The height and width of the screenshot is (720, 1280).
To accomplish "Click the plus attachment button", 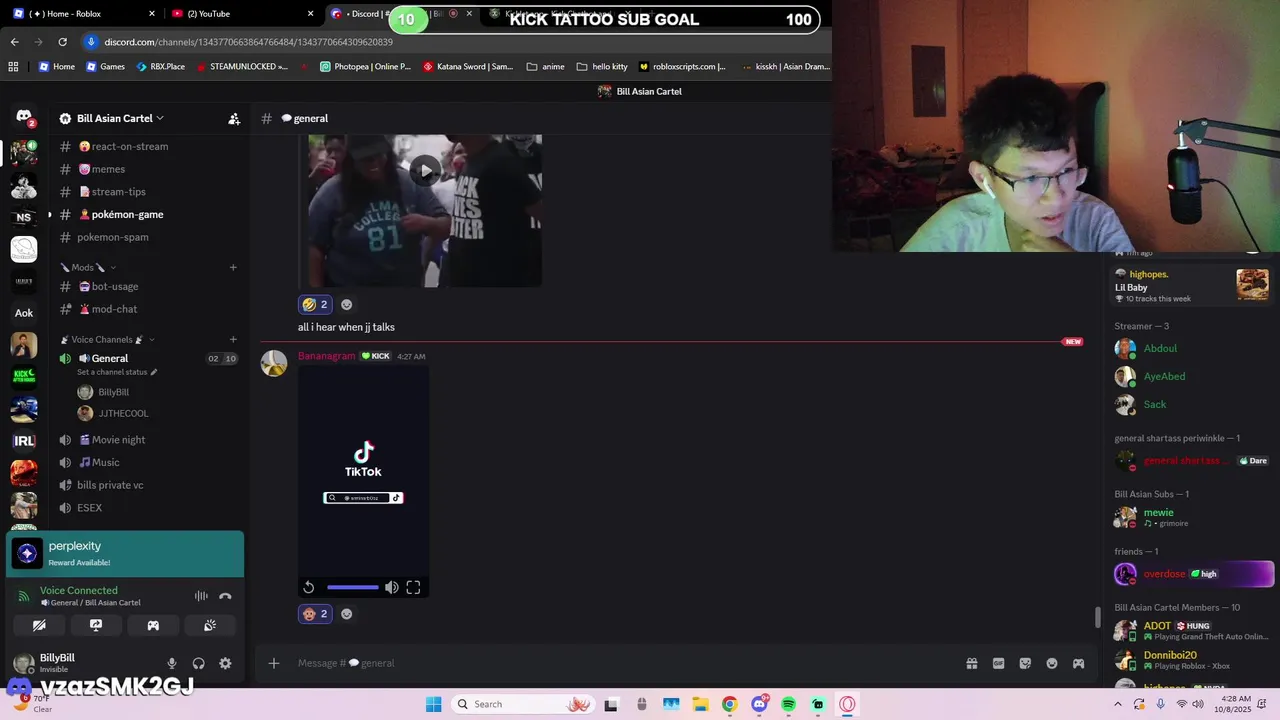I will click(274, 663).
